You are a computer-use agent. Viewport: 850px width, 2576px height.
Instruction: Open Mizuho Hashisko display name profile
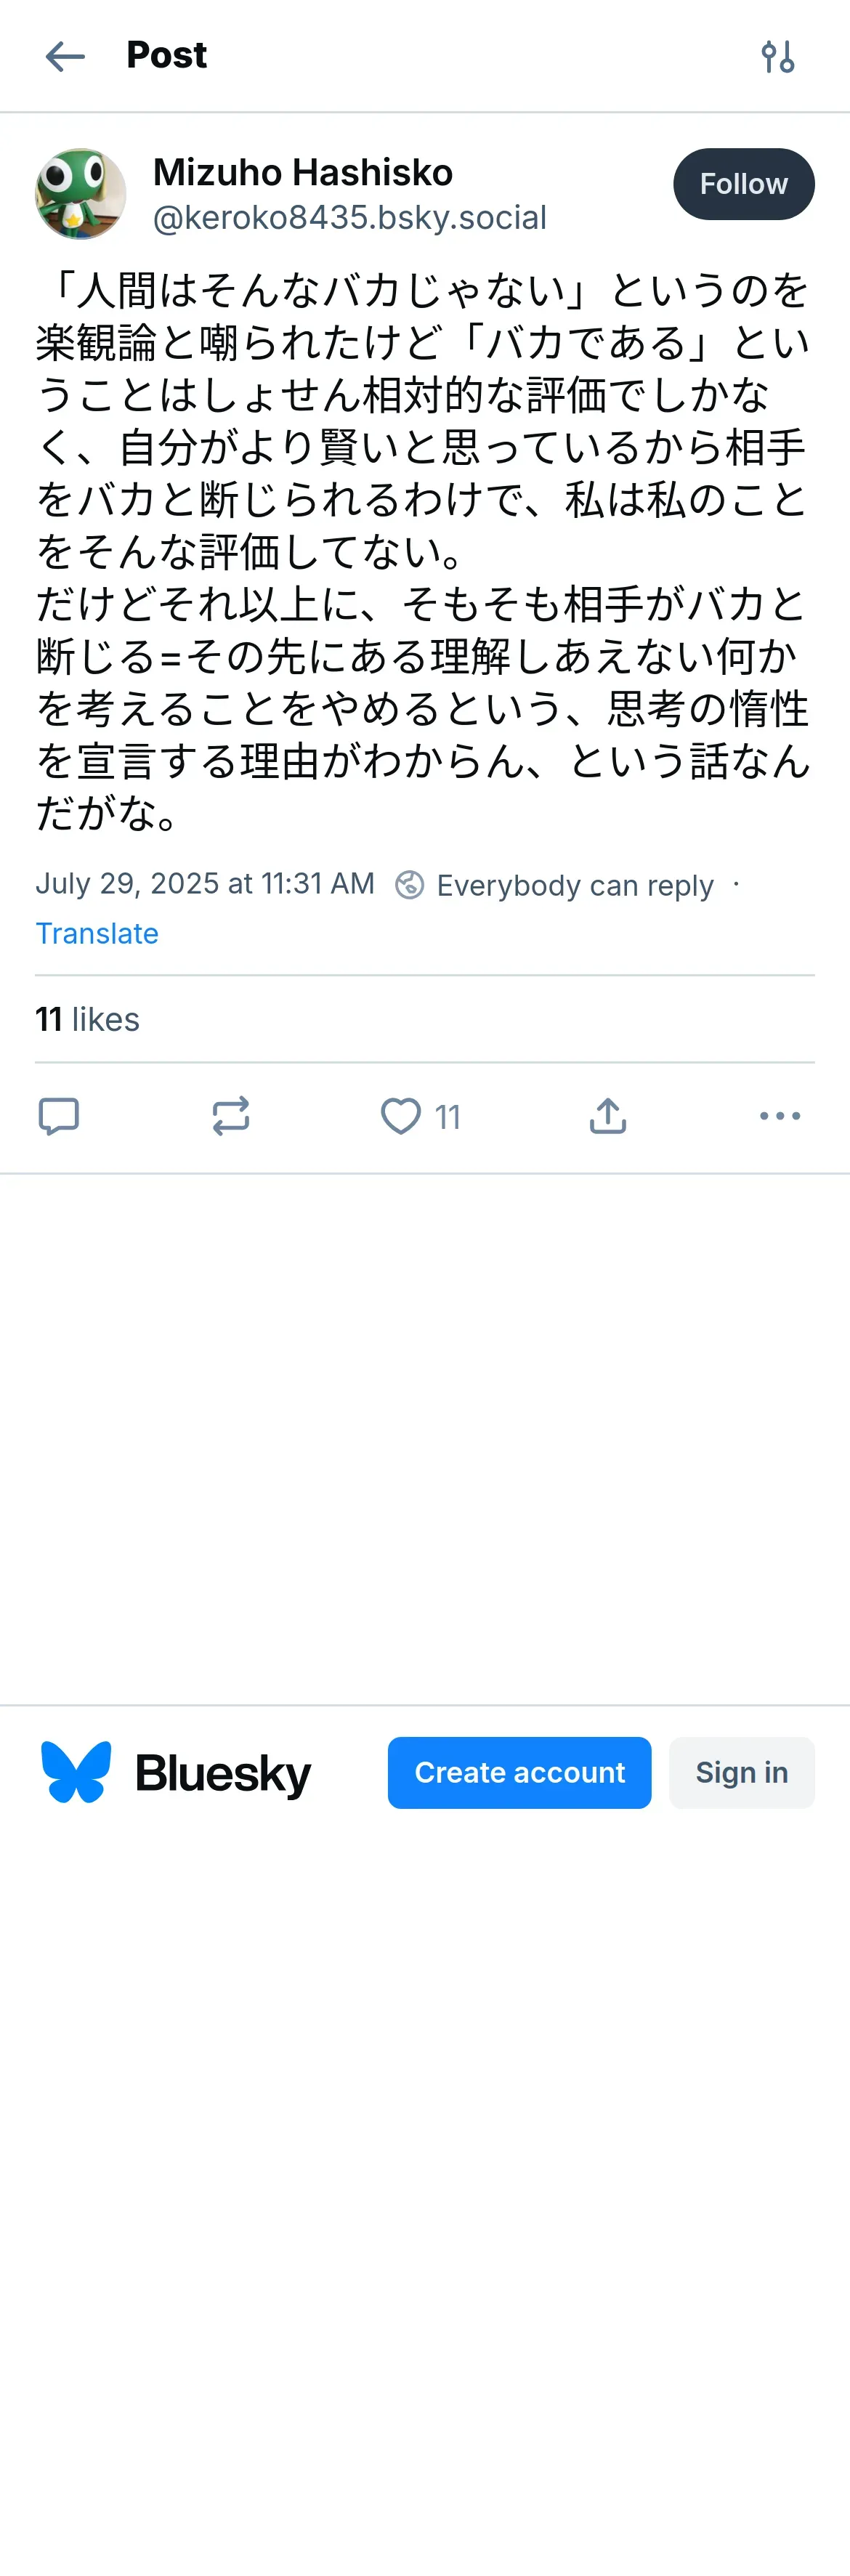point(303,172)
